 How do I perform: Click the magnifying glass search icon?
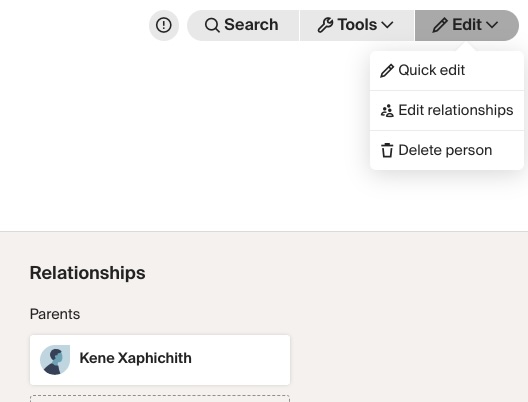212,25
